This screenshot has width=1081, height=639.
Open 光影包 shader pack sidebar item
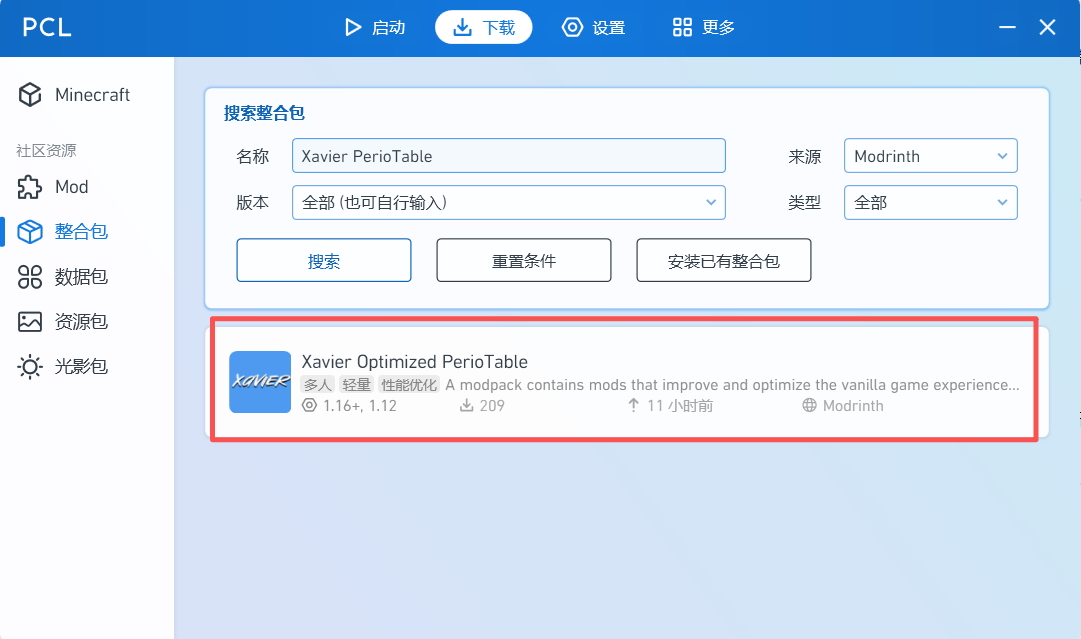[87, 366]
